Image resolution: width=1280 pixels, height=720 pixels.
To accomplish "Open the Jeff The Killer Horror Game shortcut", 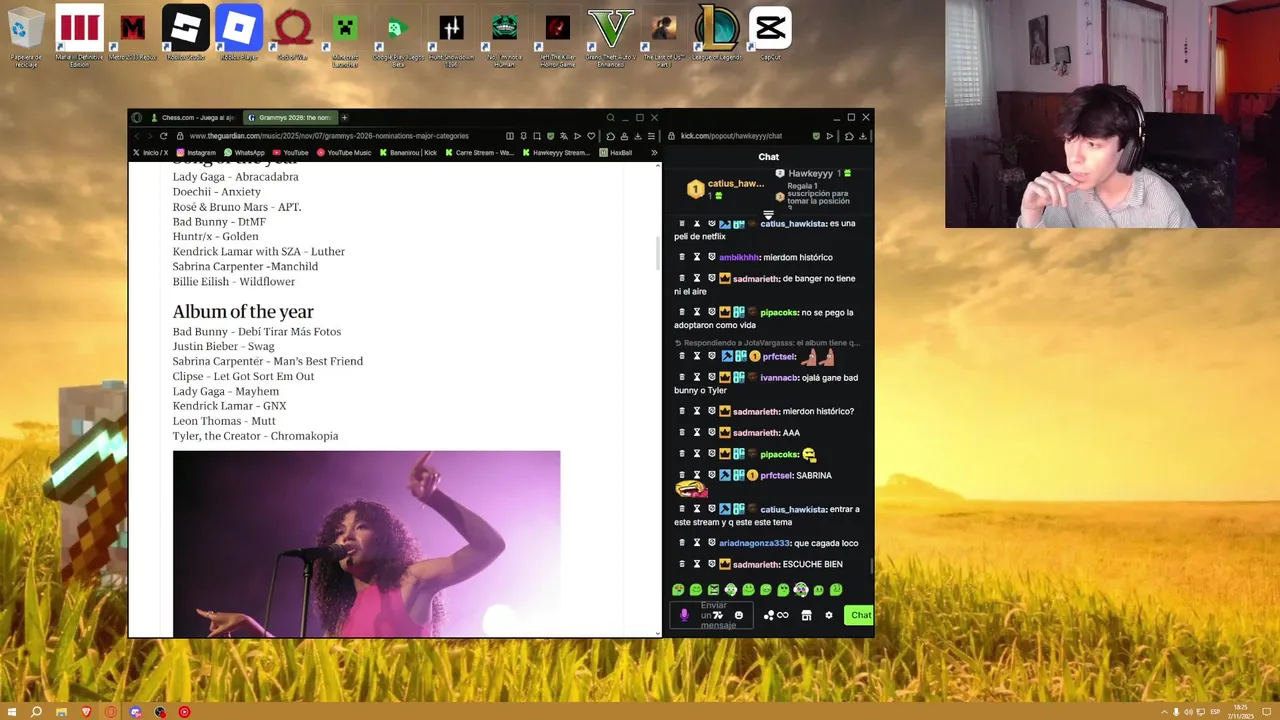I will (x=557, y=36).
